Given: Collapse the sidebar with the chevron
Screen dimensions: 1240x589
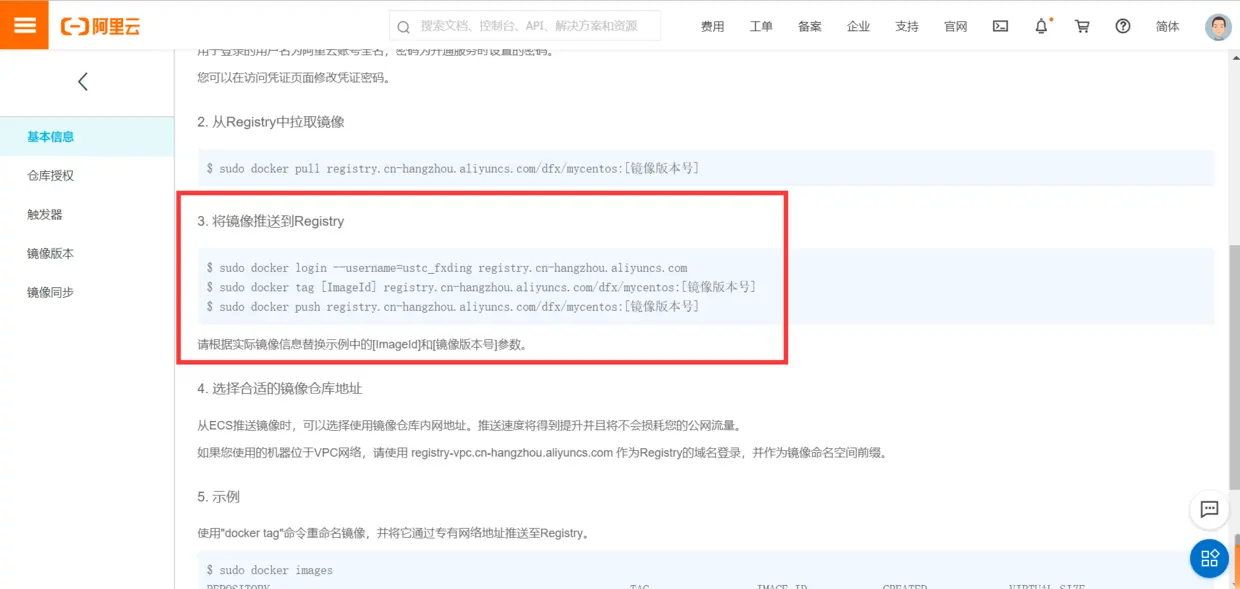Looking at the screenshot, I should click(x=83, y=81).
